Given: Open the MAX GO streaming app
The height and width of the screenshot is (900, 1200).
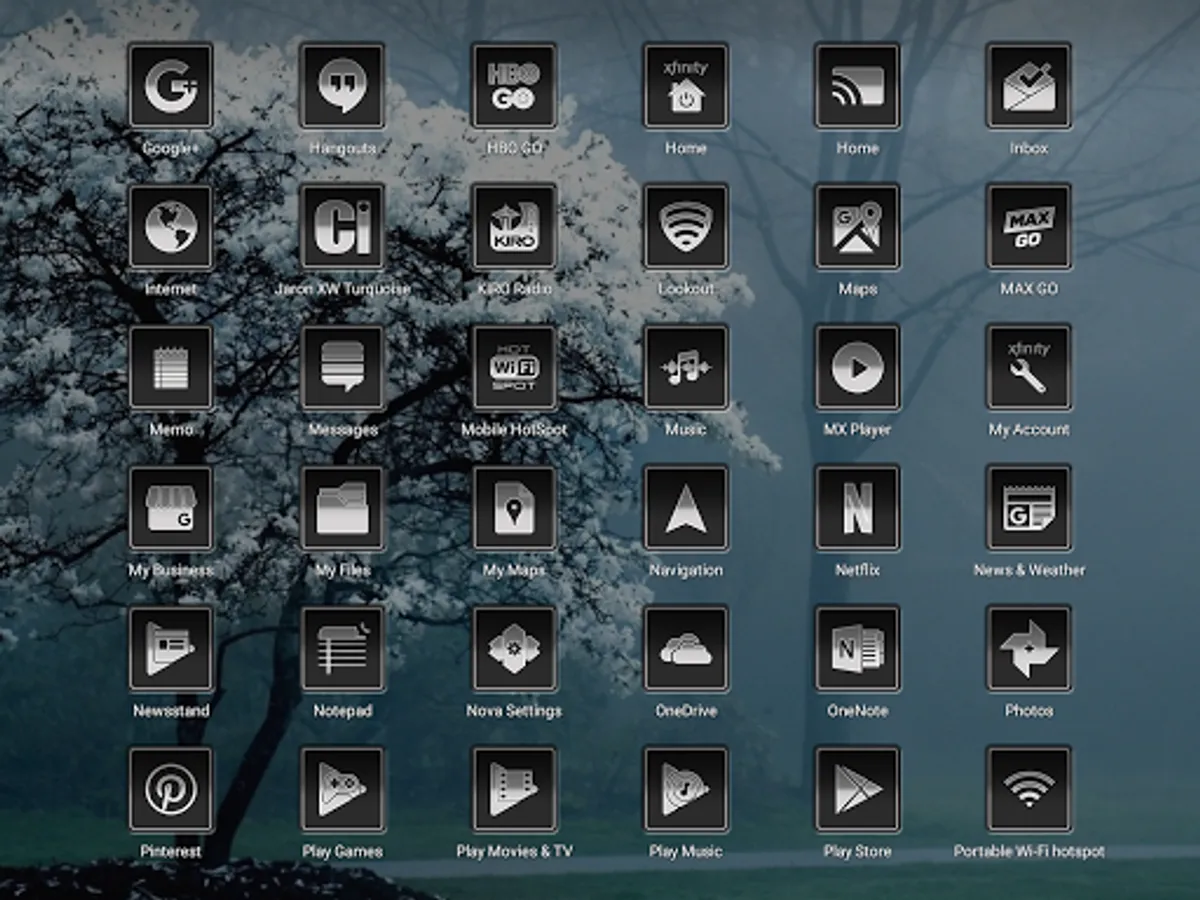Looking at the screenshot, I should tap(1029, 228).
